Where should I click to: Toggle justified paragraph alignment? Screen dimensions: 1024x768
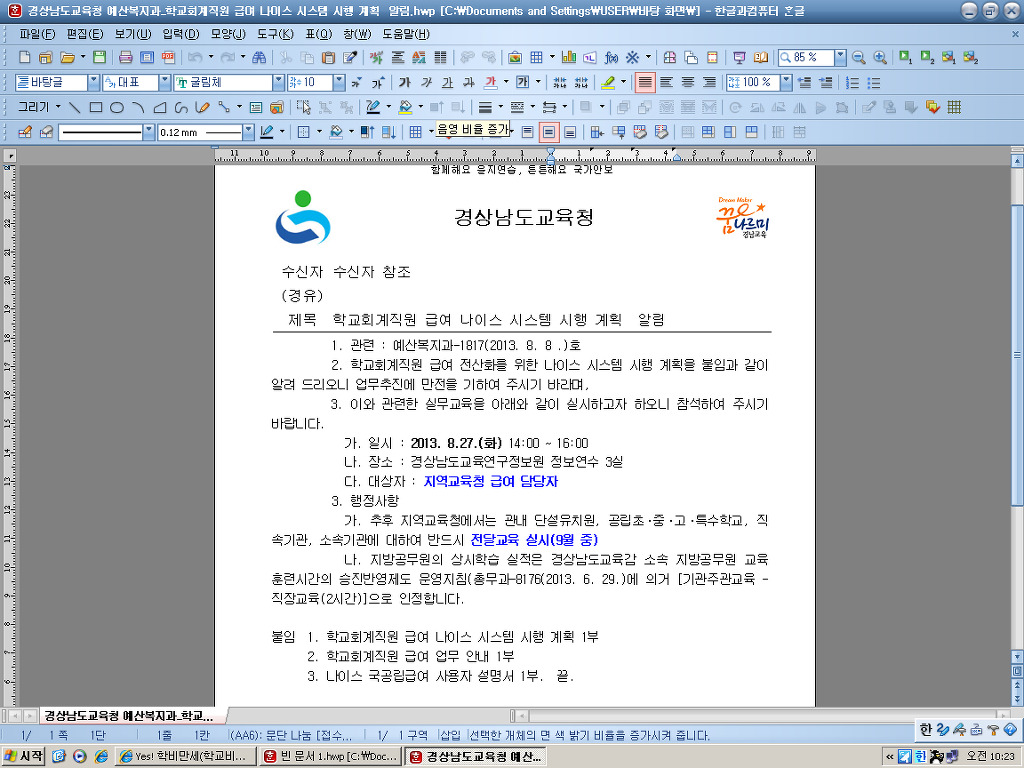[645, 82]
